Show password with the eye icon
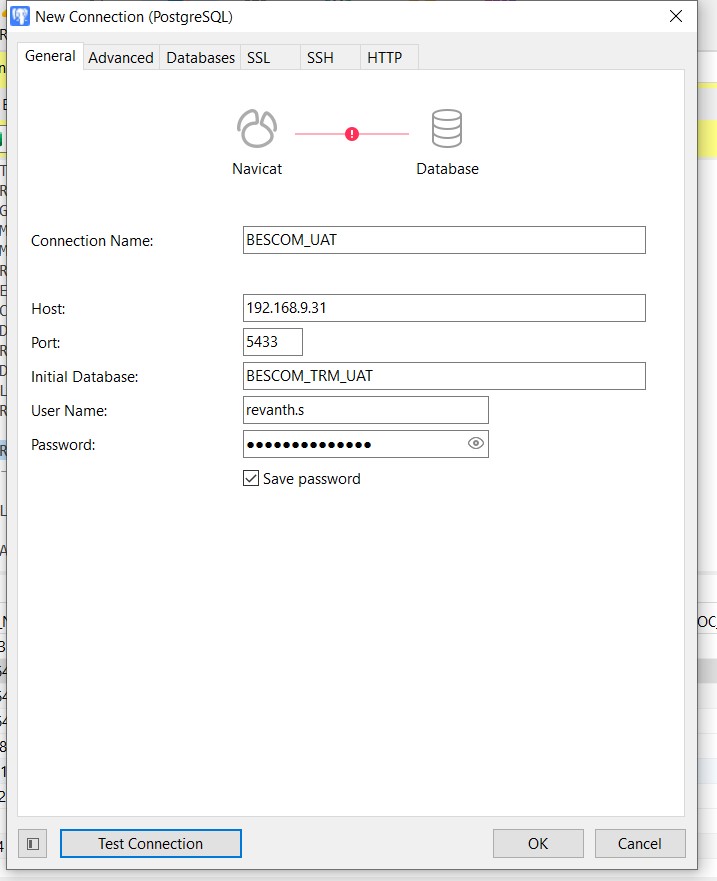Viewport: 717px width, 881px height. 475,443
